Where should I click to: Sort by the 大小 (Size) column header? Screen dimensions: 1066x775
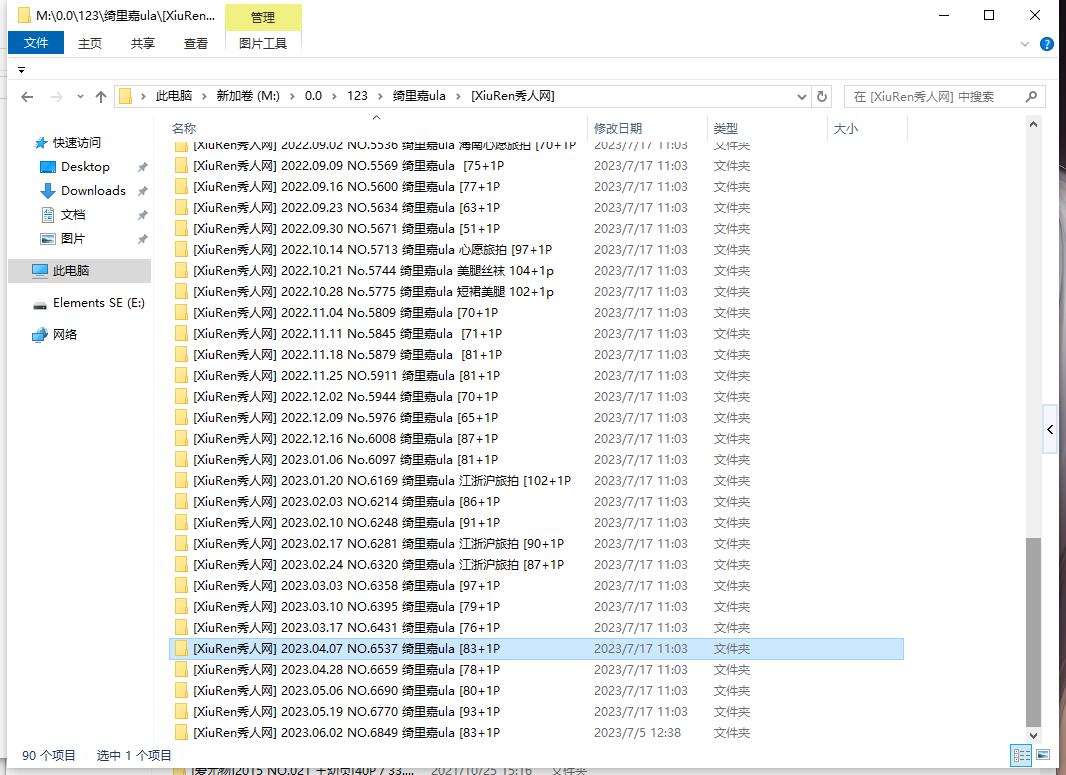coord(846,128)
